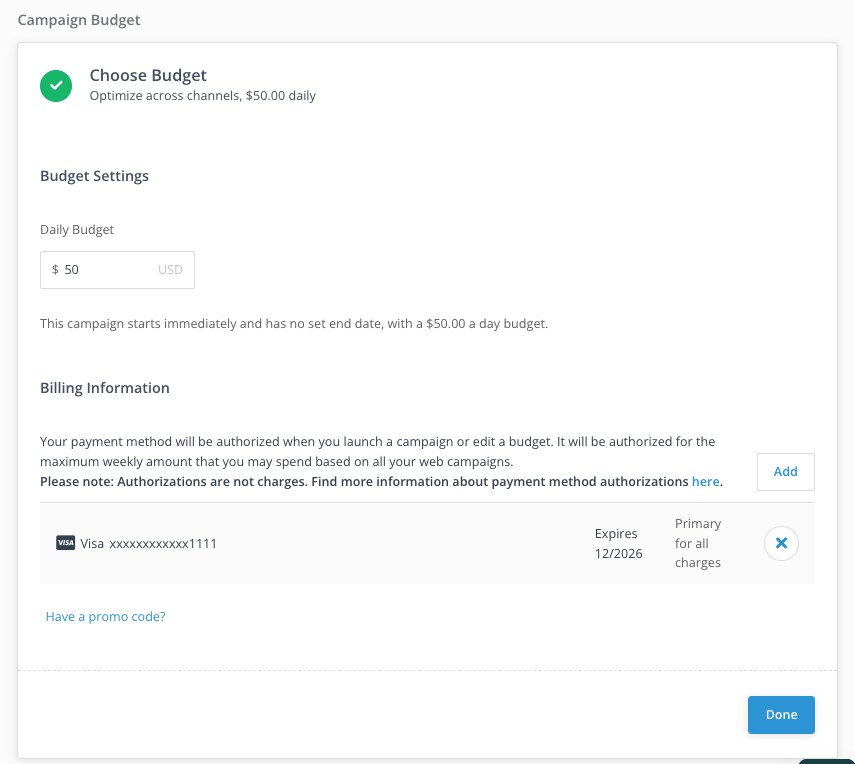Click the Billing Information heading
The image size is (855, 764).
105,388
